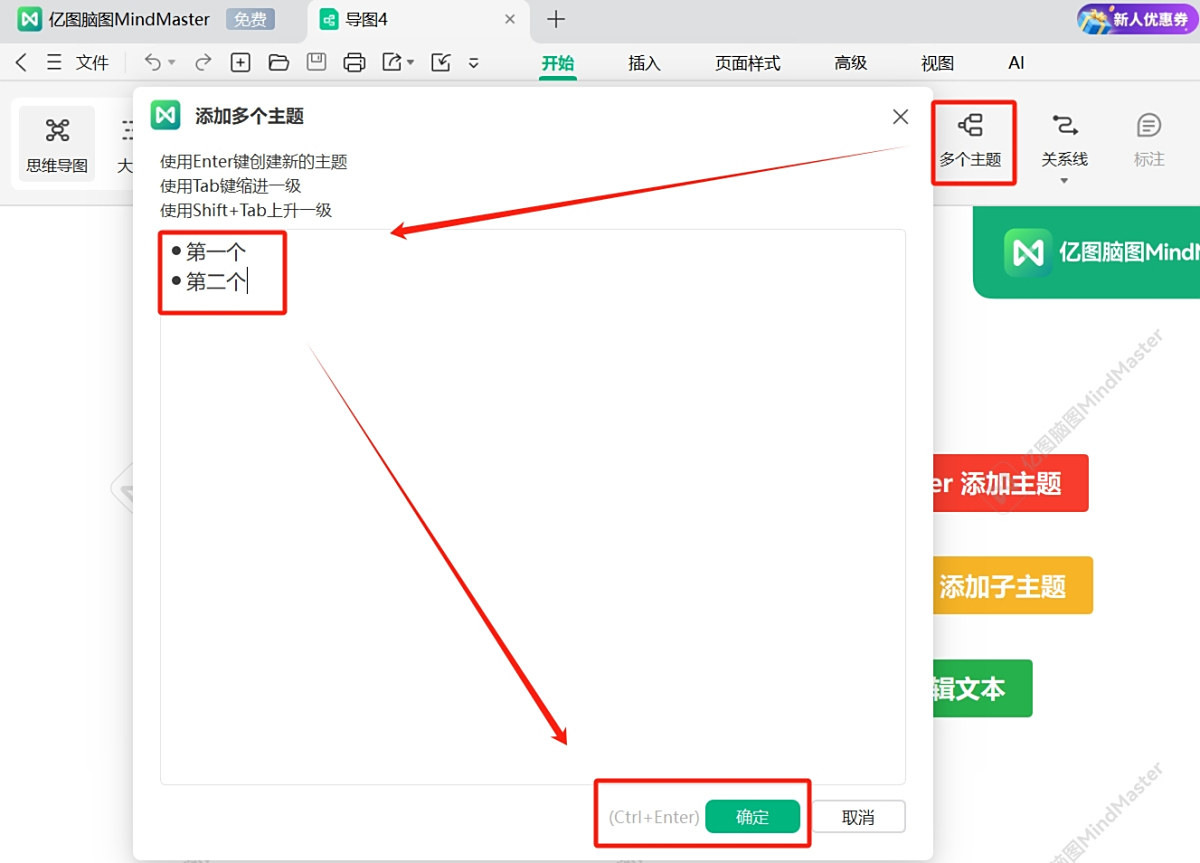1200x863 pixels.
Task: Select the 思维导图 mode button
Action: (x=57, y=144)
